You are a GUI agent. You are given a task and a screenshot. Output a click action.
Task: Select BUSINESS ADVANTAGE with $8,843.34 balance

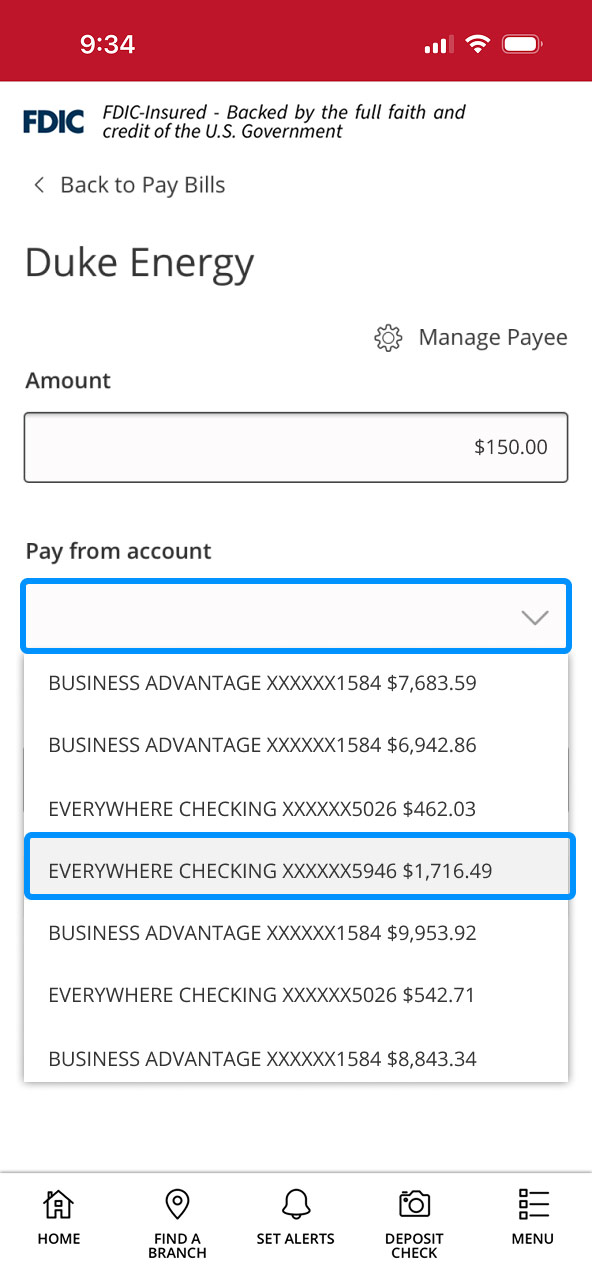[x=262, y=1058]
